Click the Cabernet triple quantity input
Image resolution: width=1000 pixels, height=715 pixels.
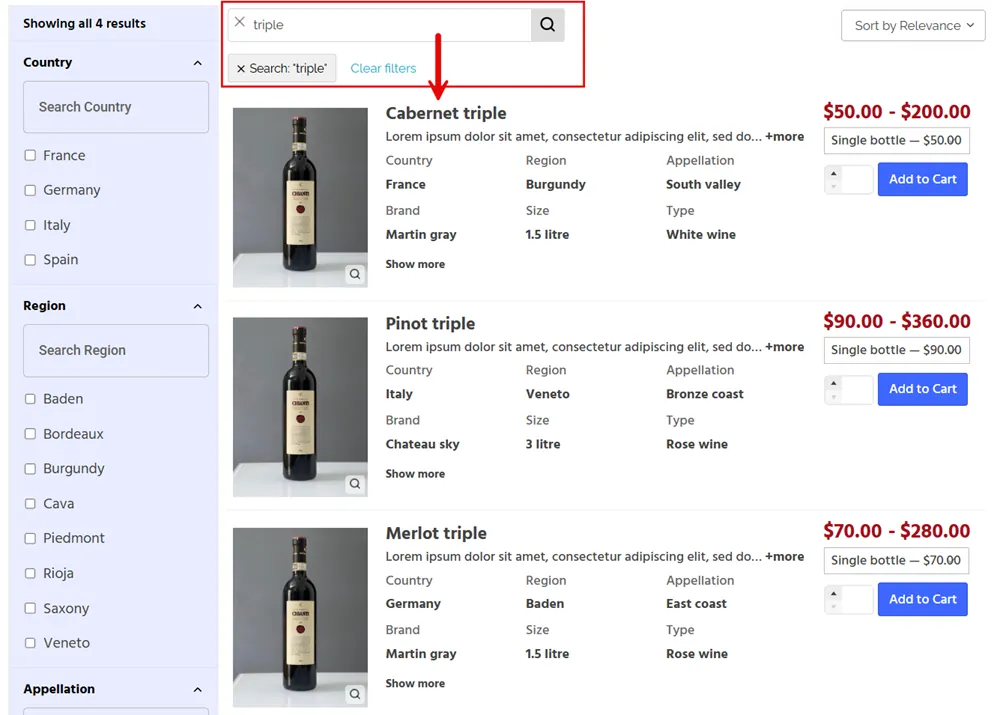[857, 179]
